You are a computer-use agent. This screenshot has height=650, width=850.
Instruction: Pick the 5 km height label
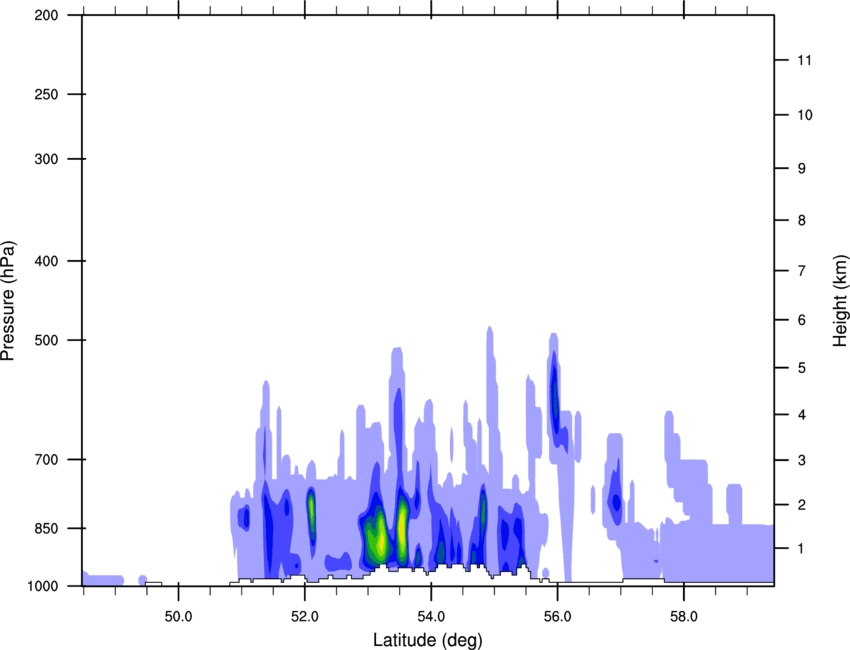(x=801, y=368)
